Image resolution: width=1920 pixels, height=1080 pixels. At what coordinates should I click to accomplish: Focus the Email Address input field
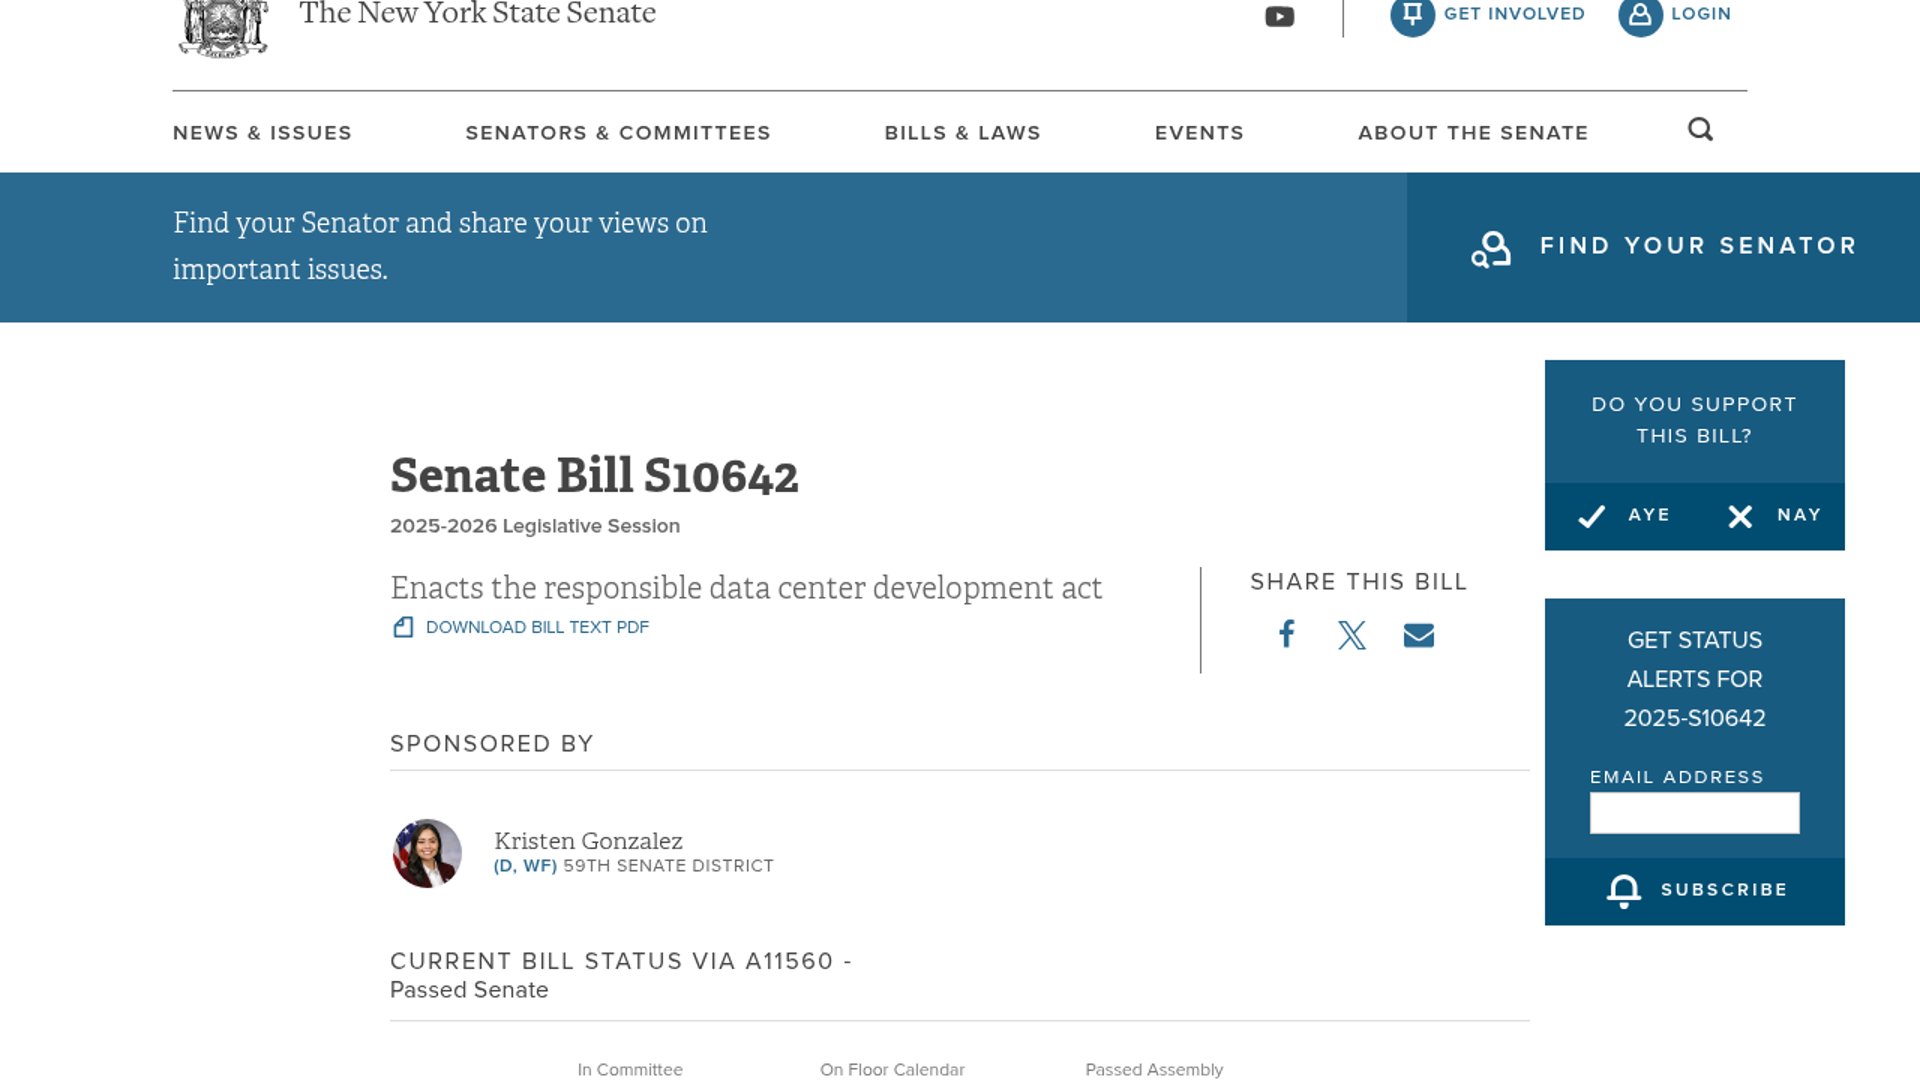tap(1694, 813)
